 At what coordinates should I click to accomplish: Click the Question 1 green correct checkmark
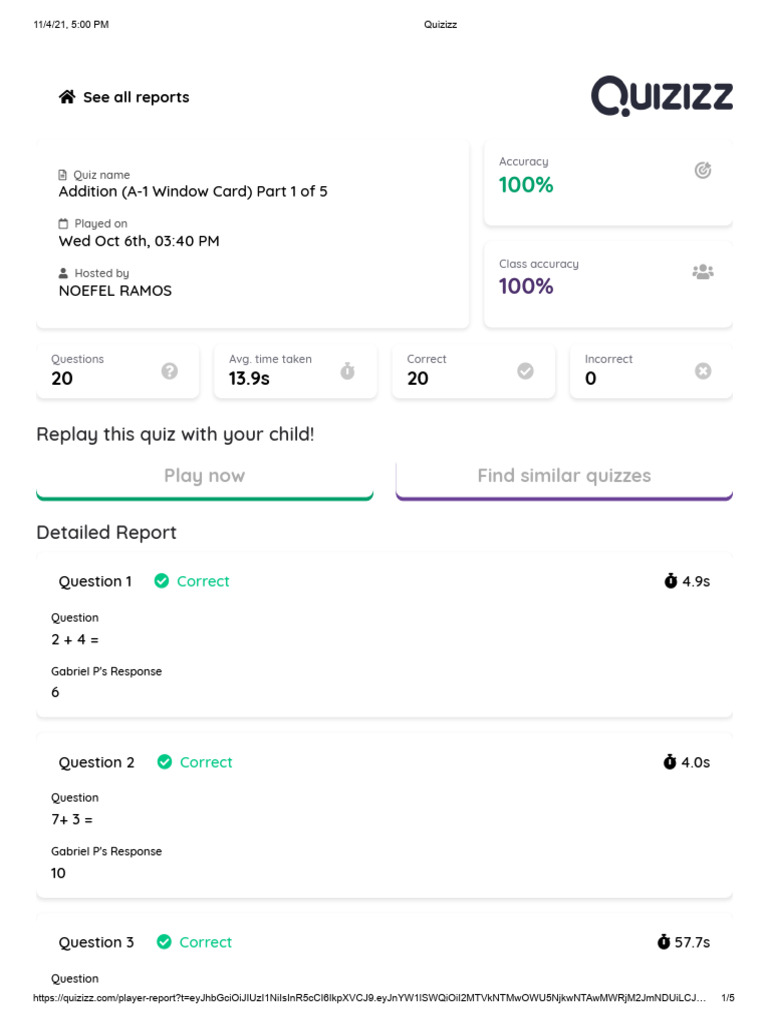pyautogui.click(x=161, y=581)
